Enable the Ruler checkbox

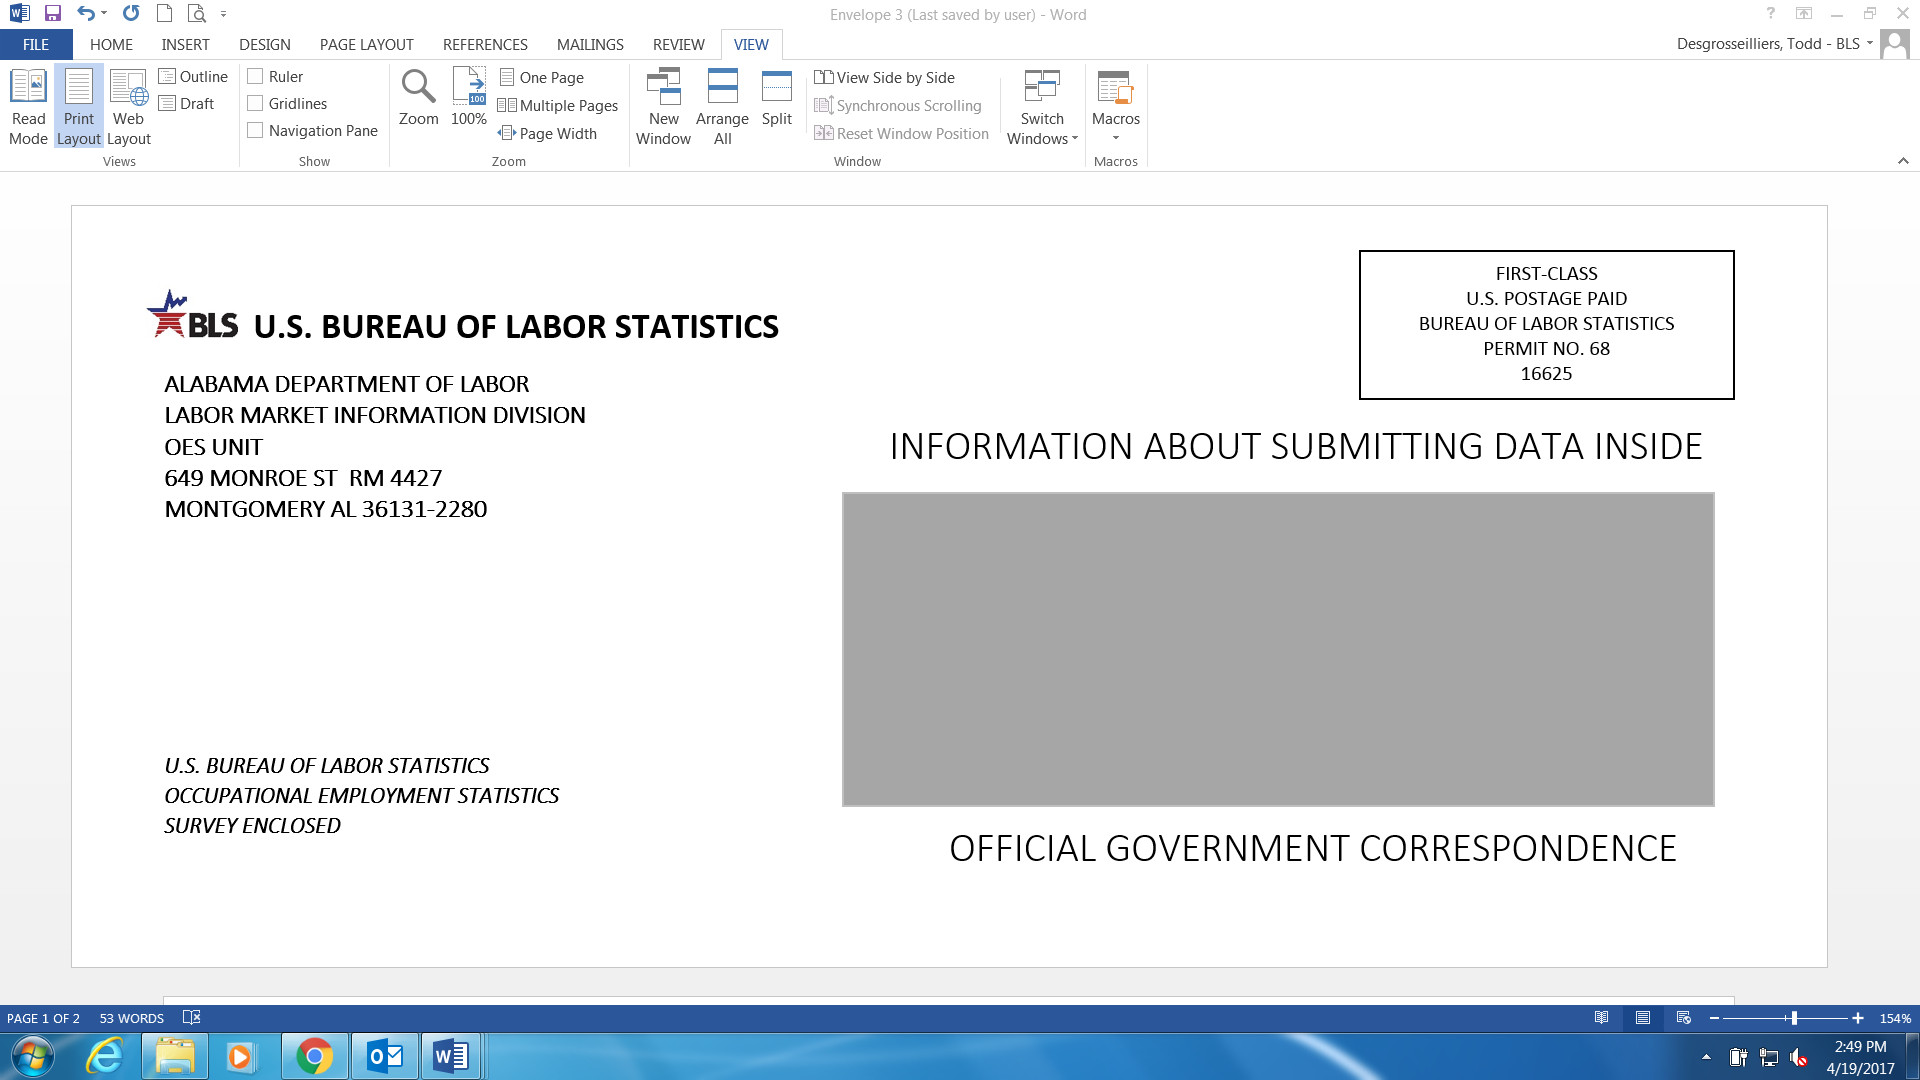(x=256, y=77)
